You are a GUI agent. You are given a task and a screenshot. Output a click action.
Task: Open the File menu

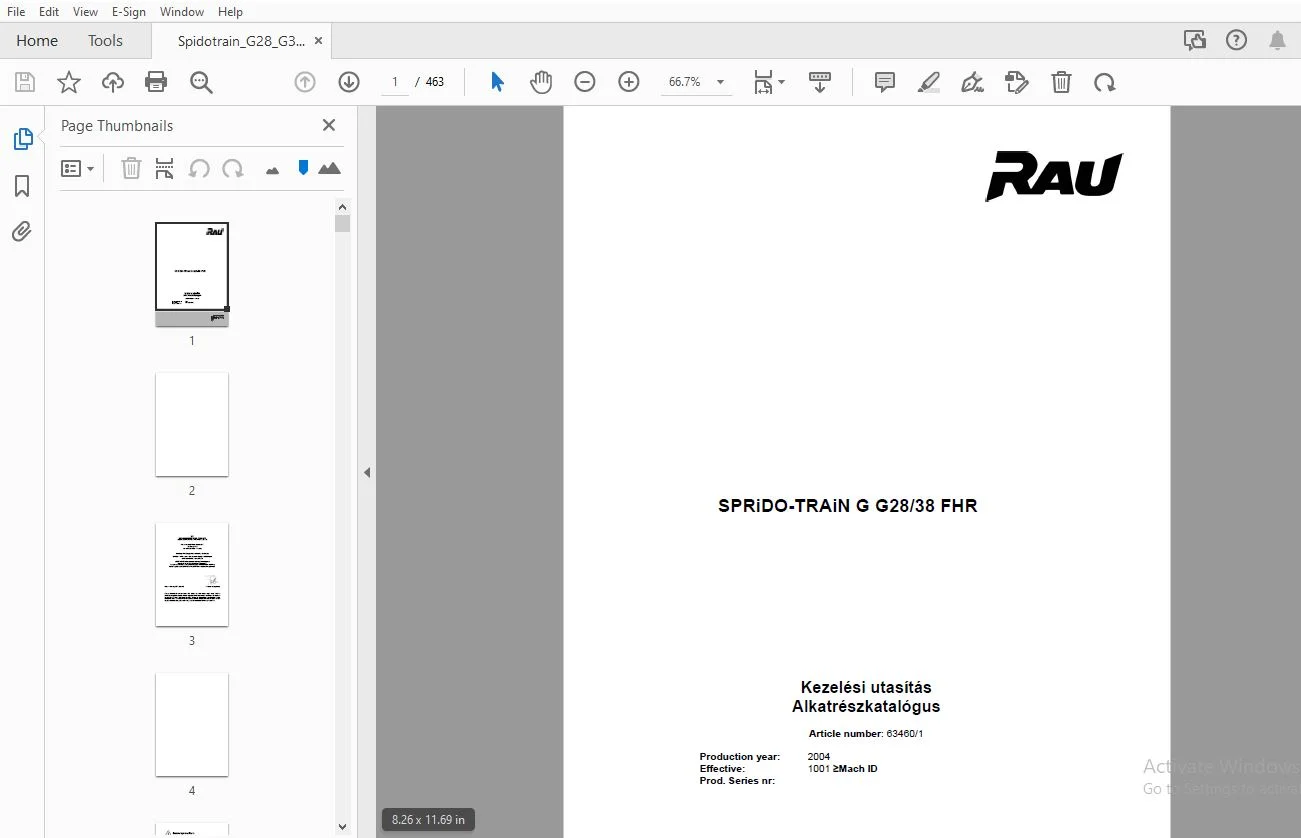[16, 12]
